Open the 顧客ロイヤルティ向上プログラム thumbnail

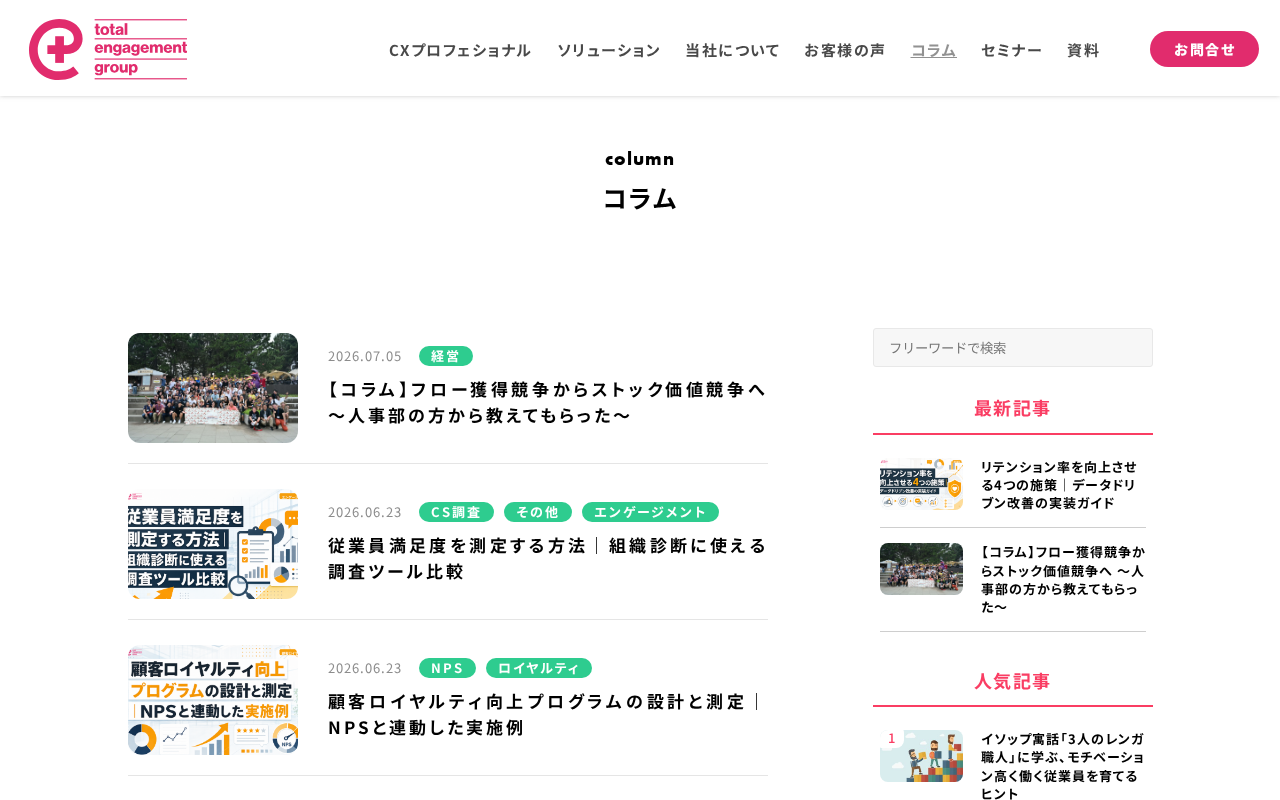tap(213, 700)
